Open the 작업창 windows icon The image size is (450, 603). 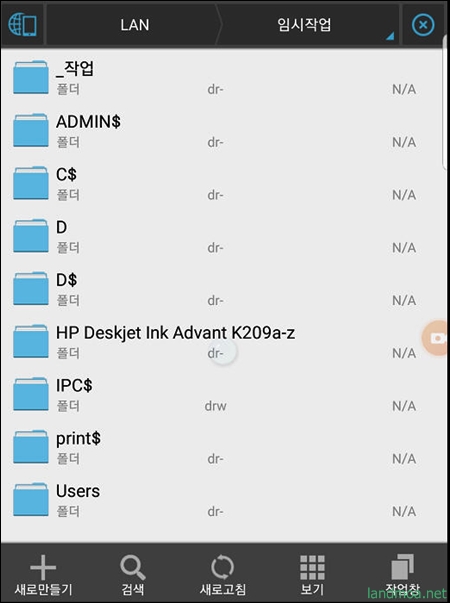pos(402,566)
